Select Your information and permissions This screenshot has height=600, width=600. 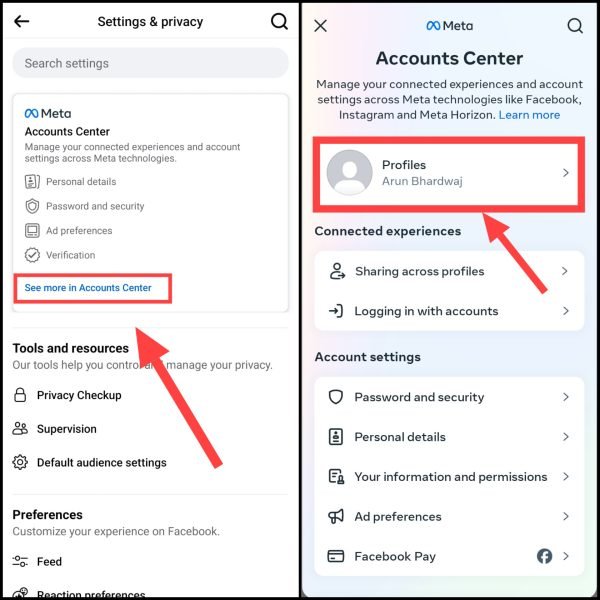pos(449,476)
